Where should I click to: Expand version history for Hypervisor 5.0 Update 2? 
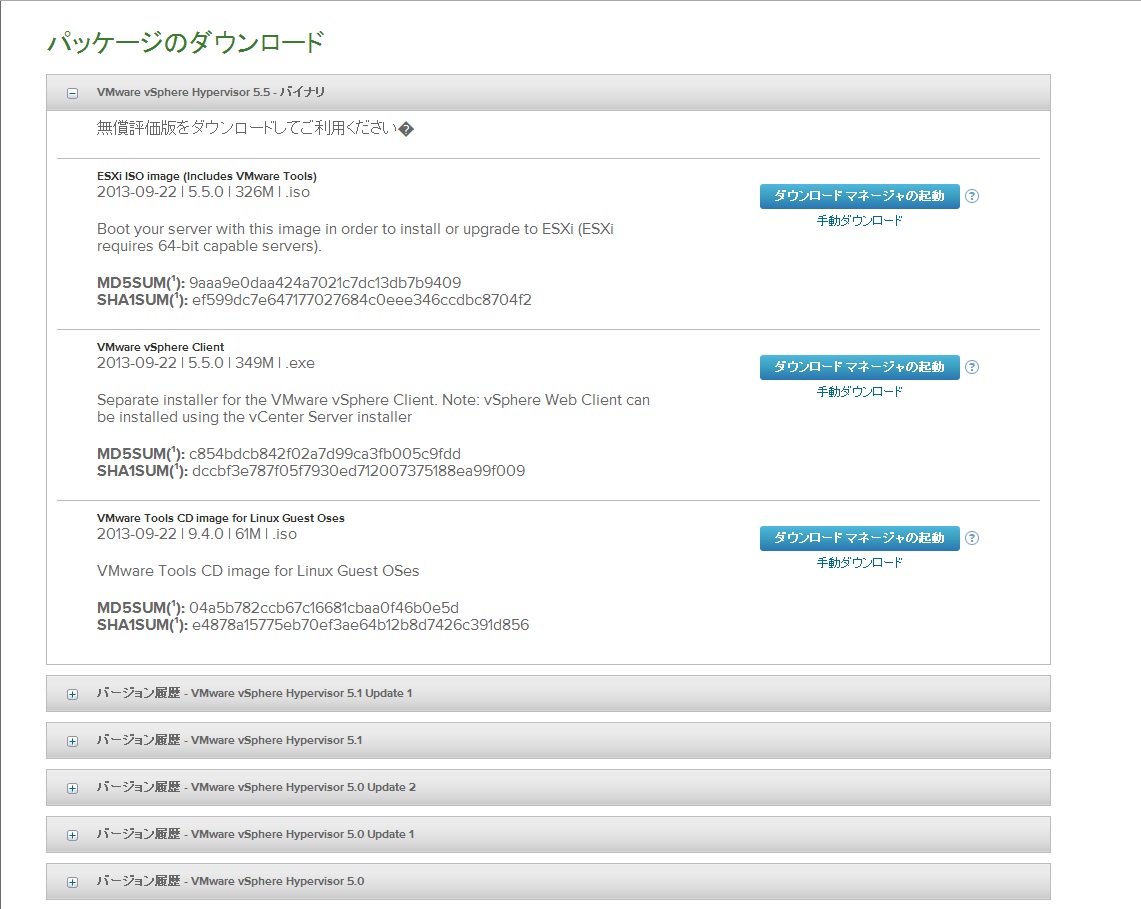72,788
